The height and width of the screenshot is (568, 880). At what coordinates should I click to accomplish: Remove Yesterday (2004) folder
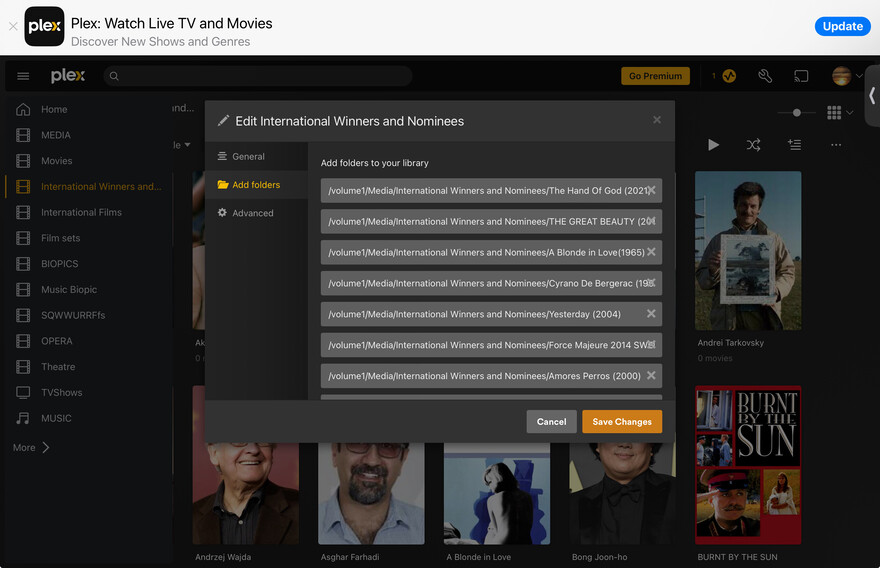[651, 314]
